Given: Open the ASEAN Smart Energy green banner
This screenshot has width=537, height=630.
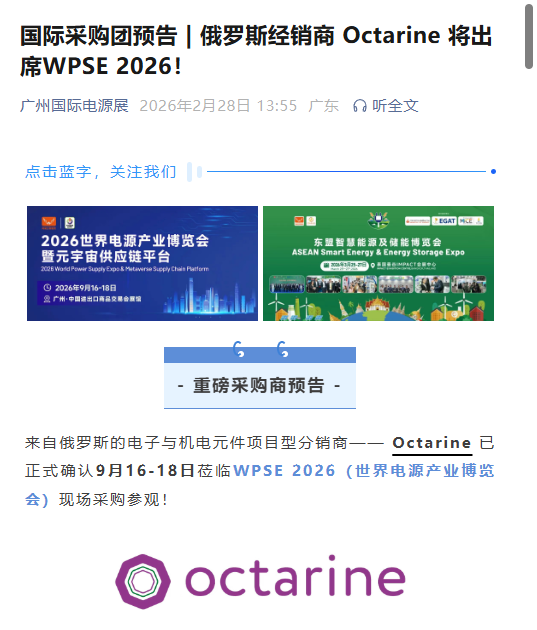Looking at the screenshot, I should [x=378, y=264].
